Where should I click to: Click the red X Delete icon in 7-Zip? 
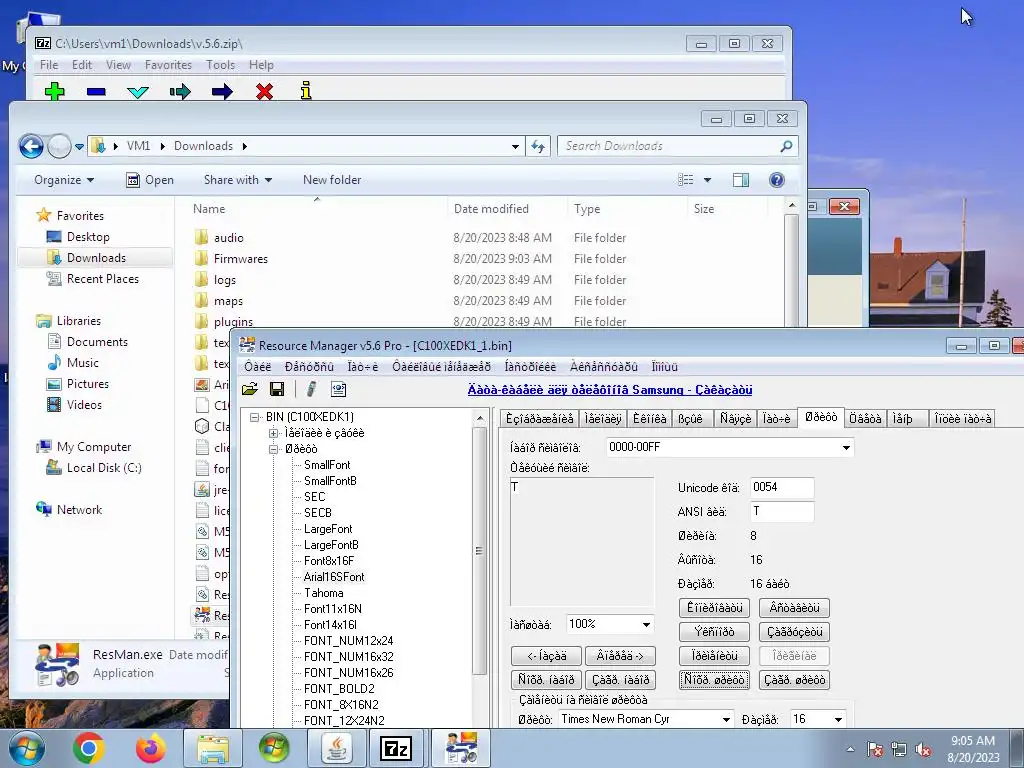tap(264, 91)
